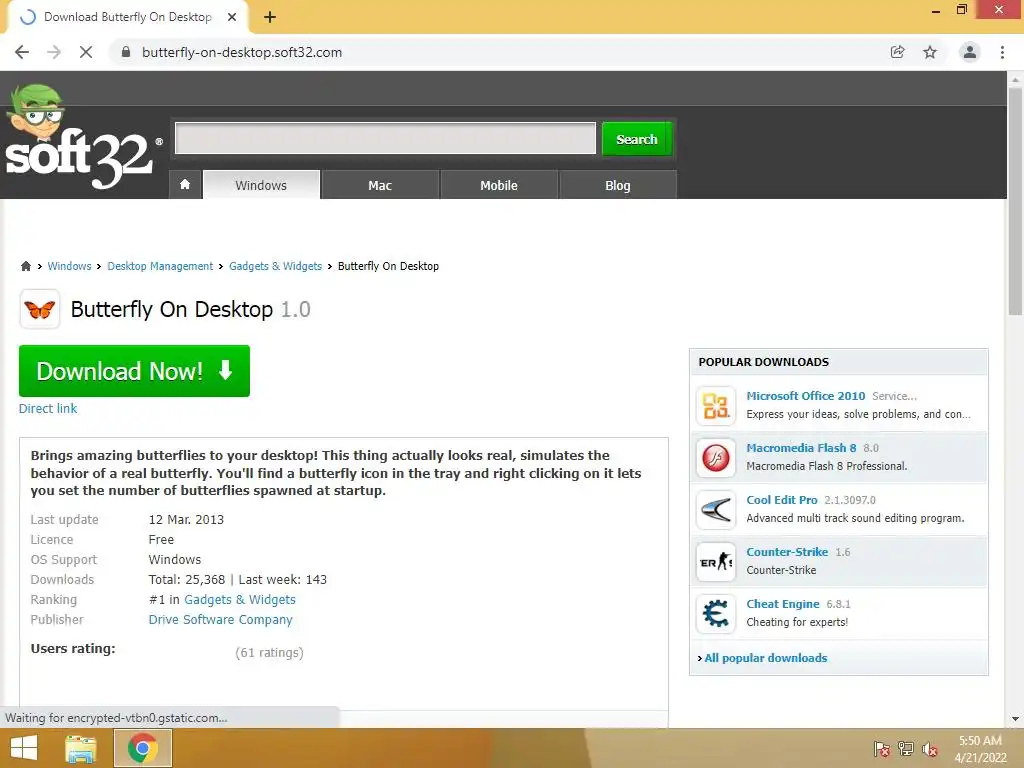Click the Download Now! button
The width and height of the screenshot is (1024, 768).
tap(135, 371)
